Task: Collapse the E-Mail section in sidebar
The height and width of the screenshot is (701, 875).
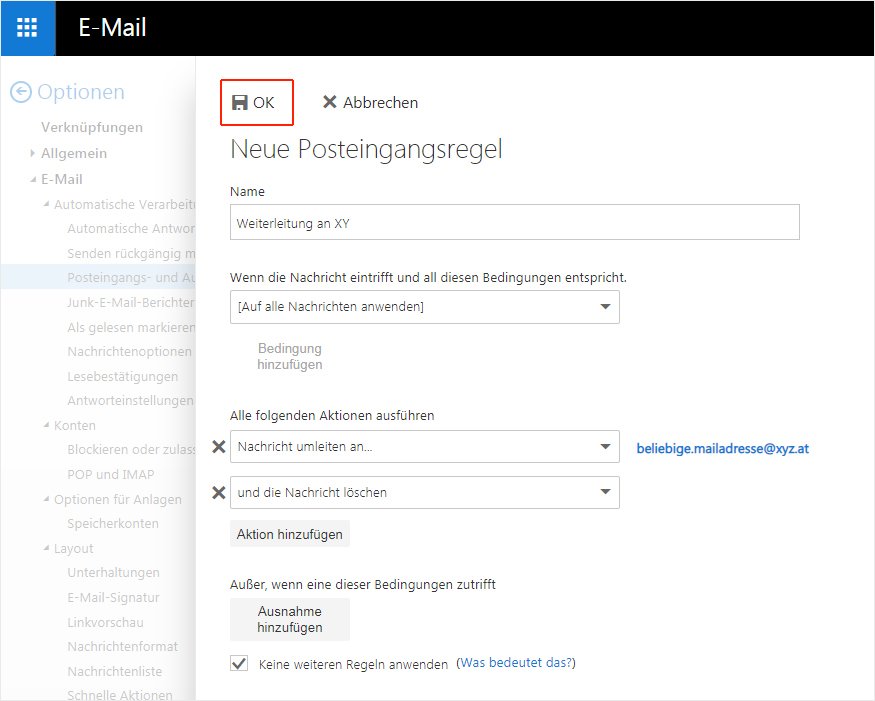Action: pyautogui.click(x=33, y=180)
